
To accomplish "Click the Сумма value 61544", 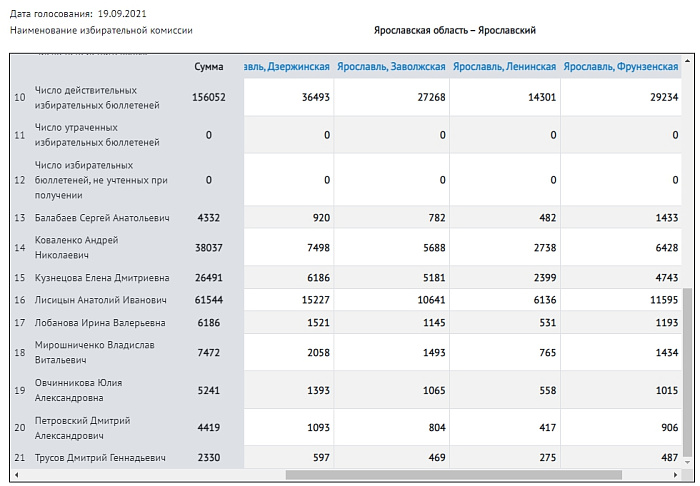I will (208, 300).
